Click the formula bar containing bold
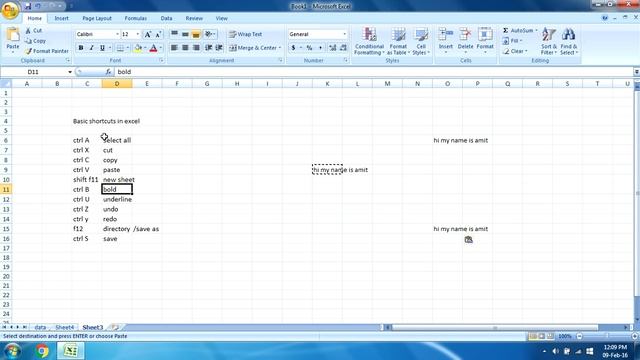 tap(373, 72)
